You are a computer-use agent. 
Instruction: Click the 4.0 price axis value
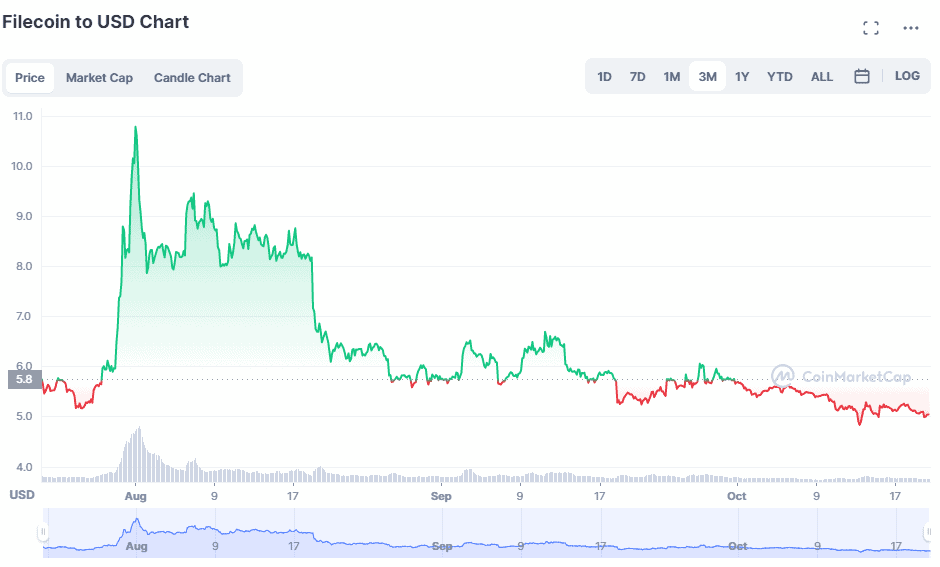24,468
